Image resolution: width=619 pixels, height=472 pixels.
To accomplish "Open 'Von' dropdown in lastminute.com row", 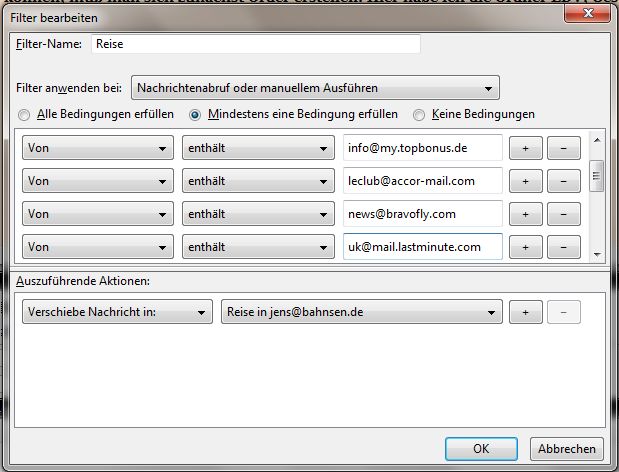I will 98,247.
